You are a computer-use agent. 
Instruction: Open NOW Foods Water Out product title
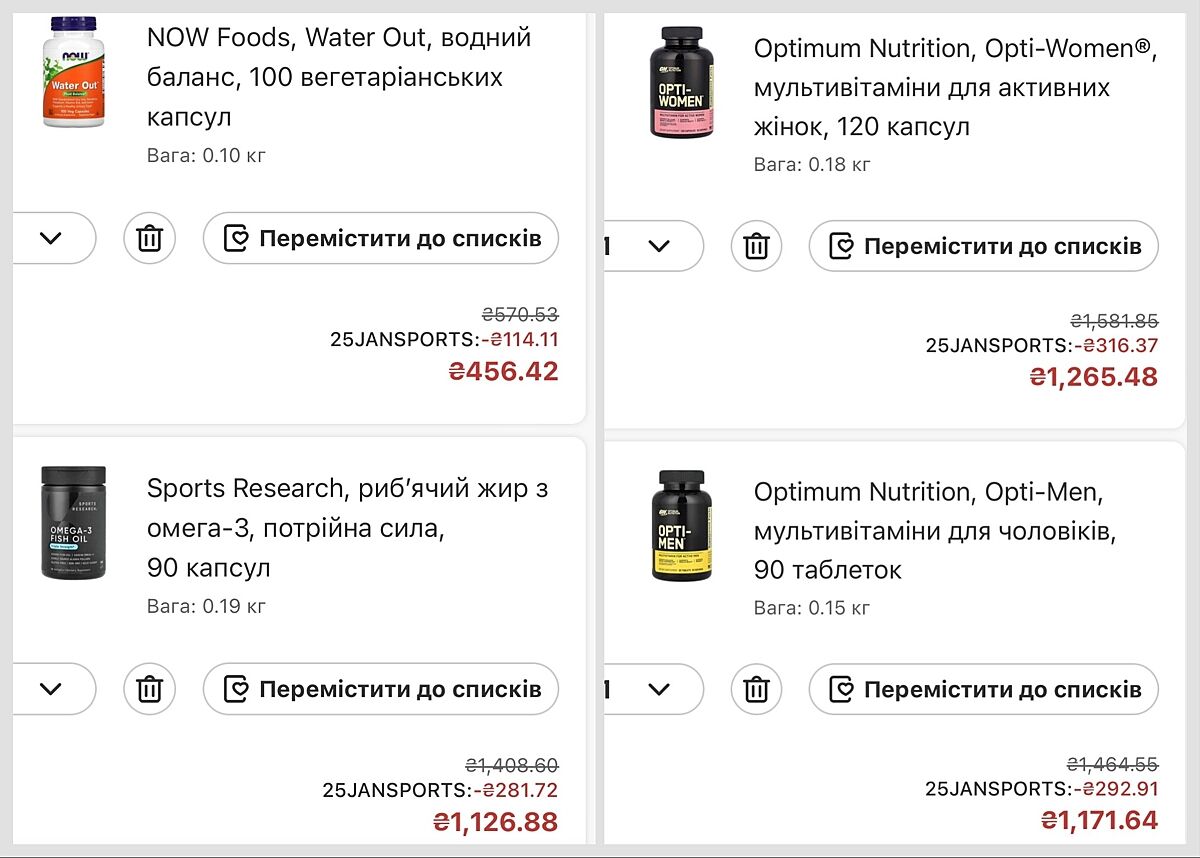(339, 77)
